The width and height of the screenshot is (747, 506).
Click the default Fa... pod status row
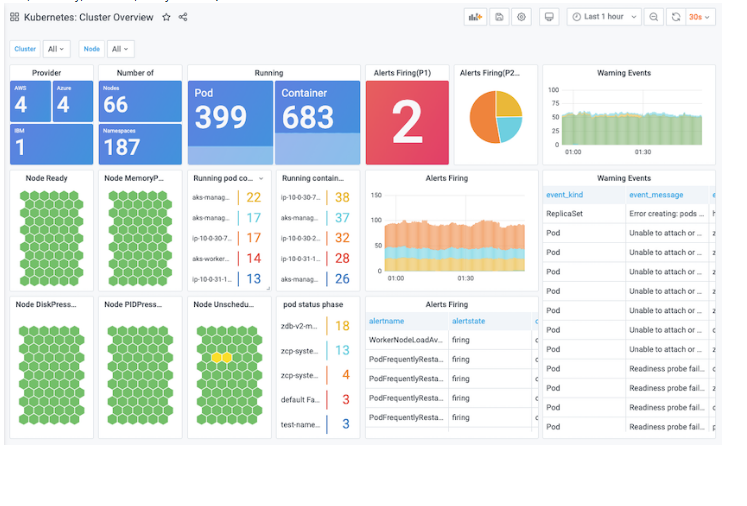pos(317,400)
